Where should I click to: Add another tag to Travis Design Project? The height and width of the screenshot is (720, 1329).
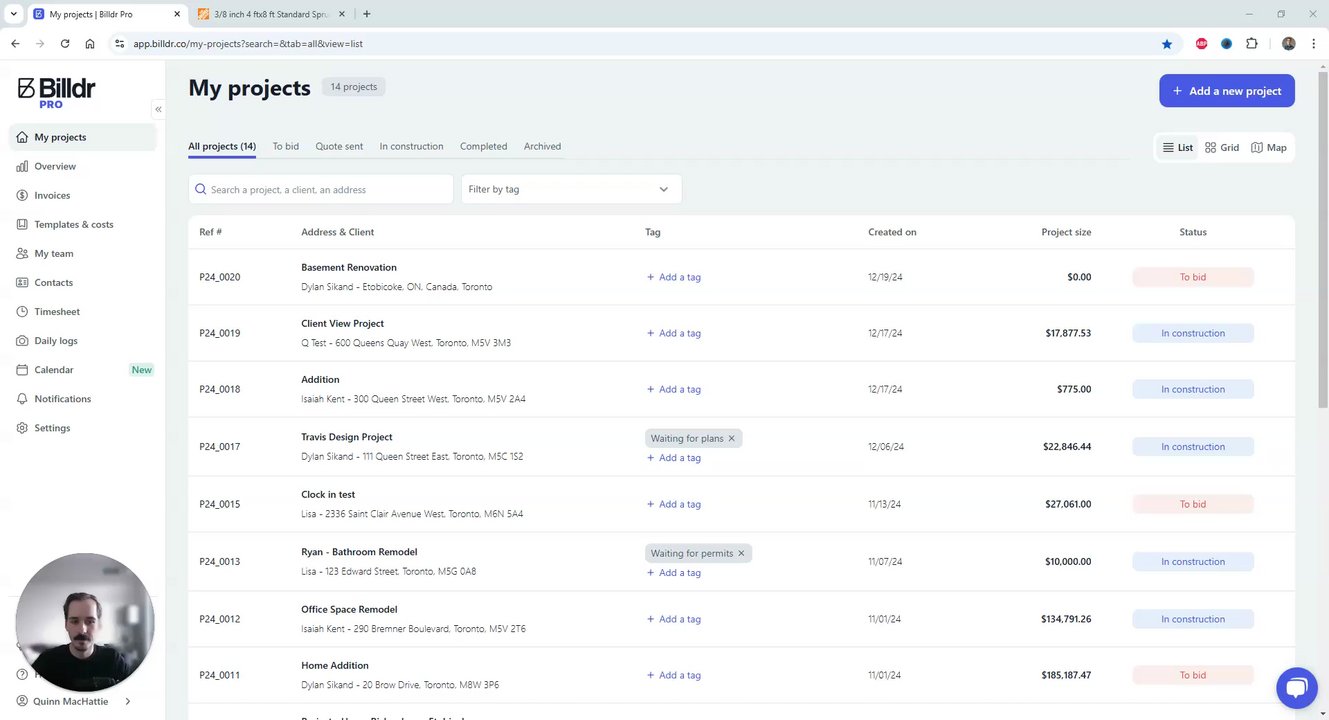coord(674,458)
